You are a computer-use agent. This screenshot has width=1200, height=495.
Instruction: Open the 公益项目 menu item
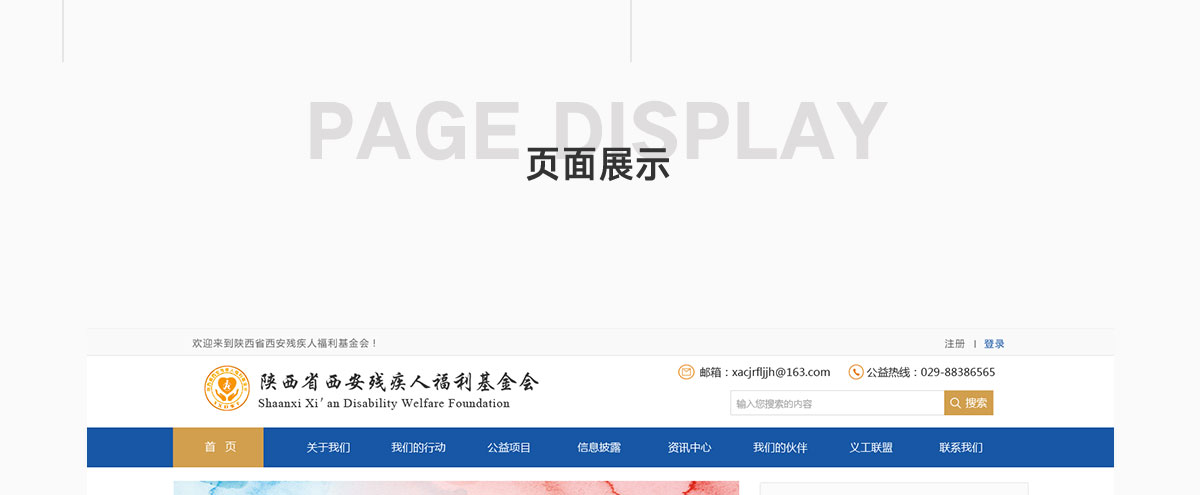pyautogui.click(x=509, y=448)
